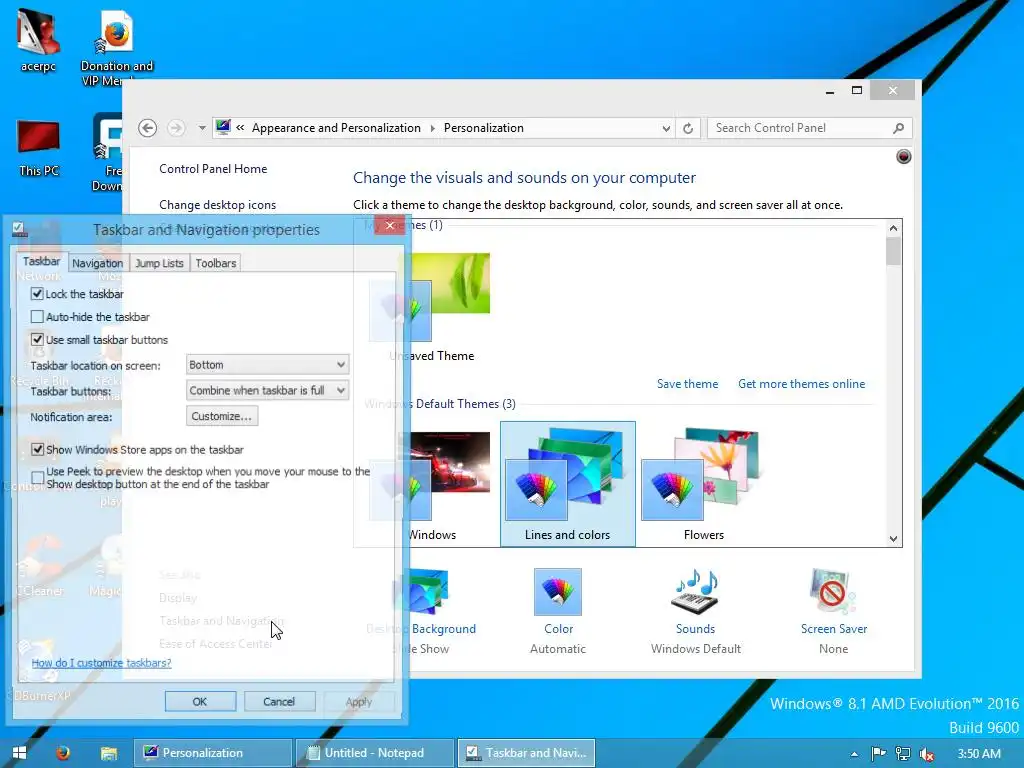This screenshot has height=768, width=1024.
Task: Open the network tray icon
Action: click(903, 754)
